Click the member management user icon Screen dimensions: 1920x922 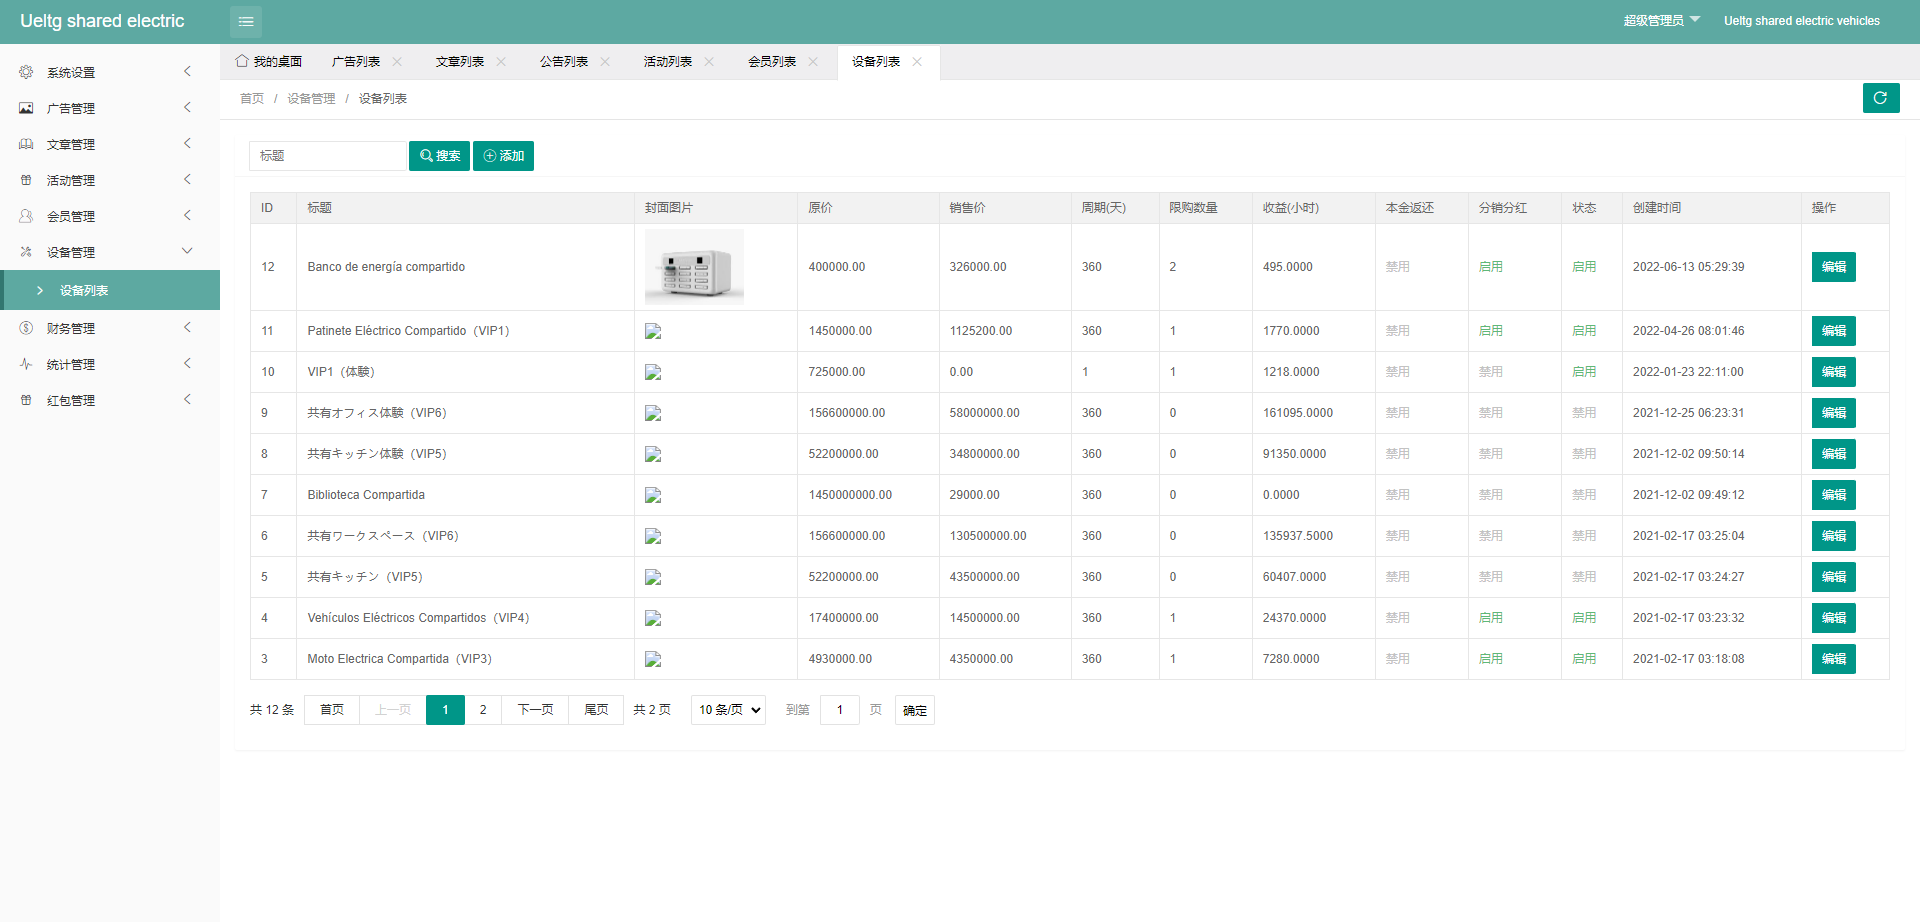(26, 216)
